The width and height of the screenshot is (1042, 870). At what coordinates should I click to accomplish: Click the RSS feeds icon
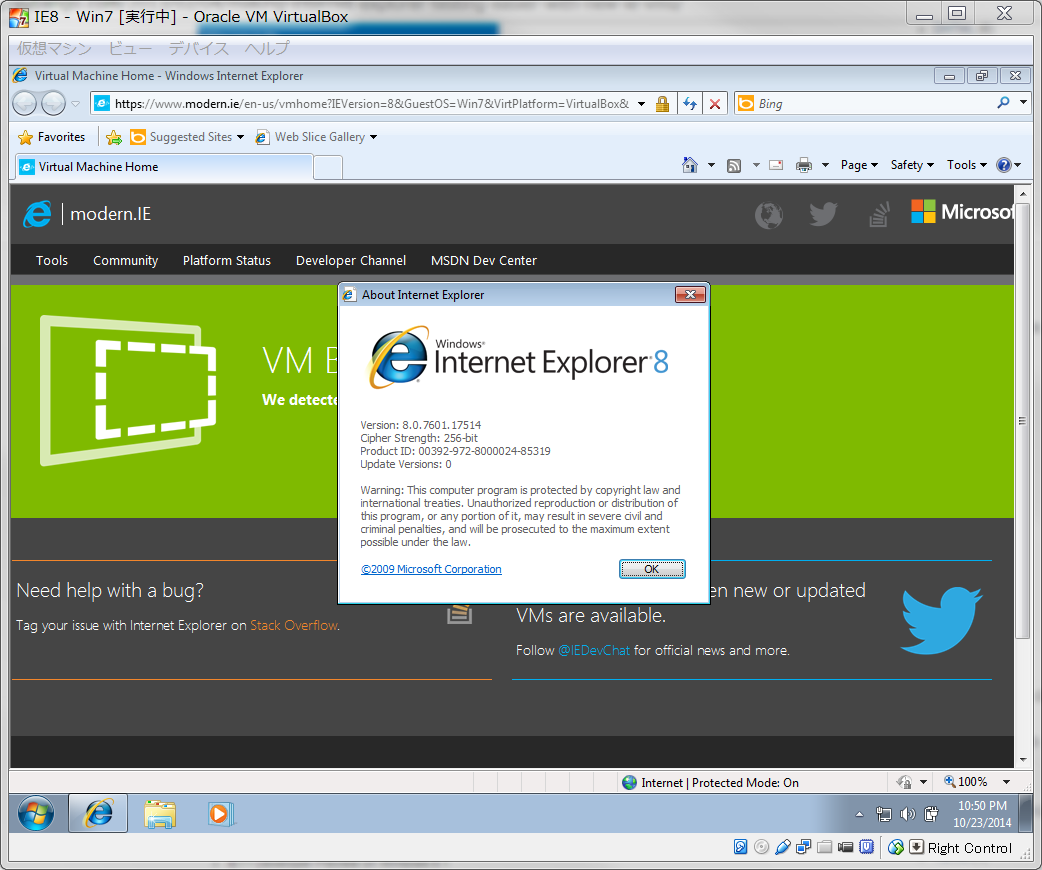[x=734, y=165]
